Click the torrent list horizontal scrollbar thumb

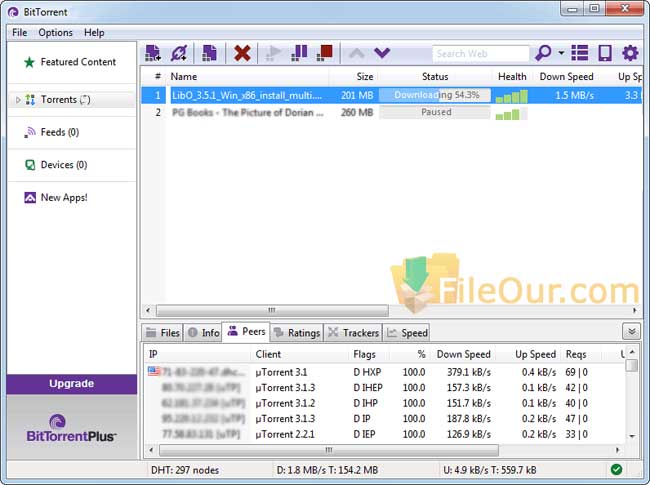click(272, 310)
